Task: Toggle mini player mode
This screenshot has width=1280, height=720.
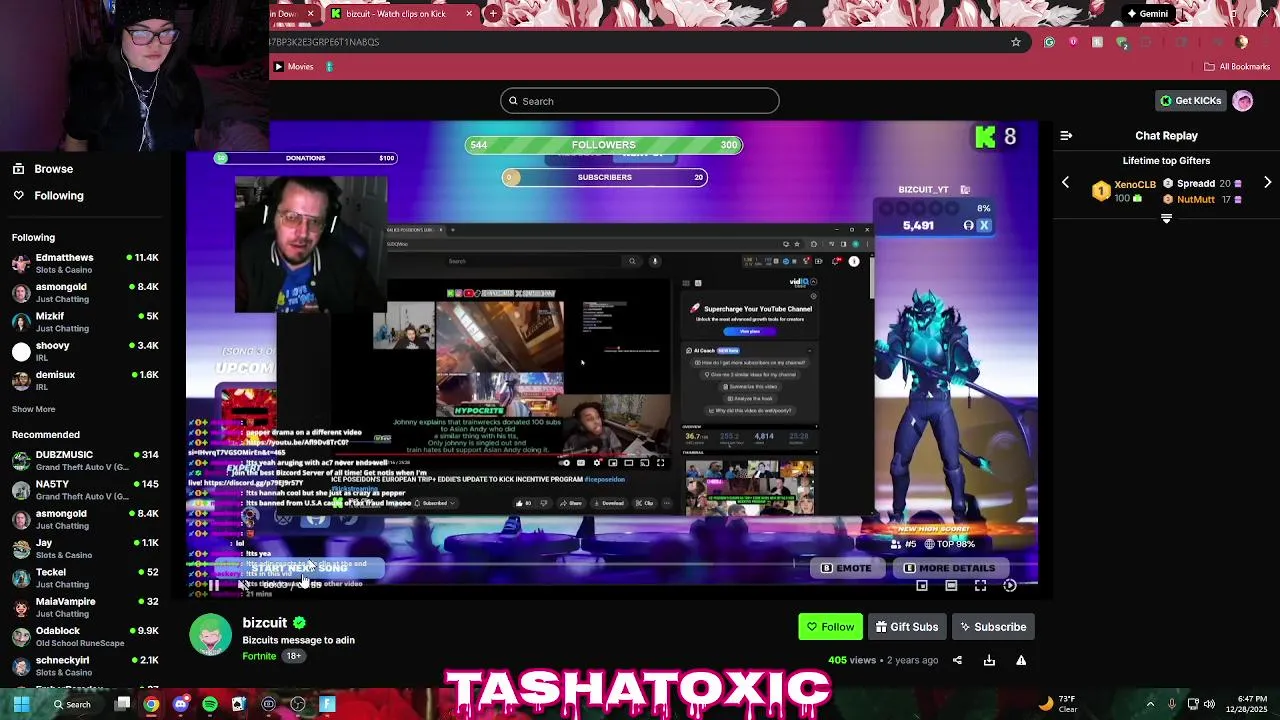Action: pyautogui.click(x=922, y=586)
